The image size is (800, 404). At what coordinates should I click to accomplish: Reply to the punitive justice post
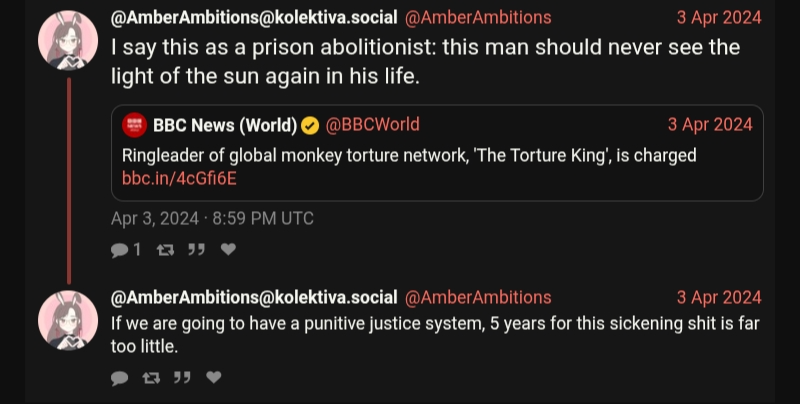120,378
